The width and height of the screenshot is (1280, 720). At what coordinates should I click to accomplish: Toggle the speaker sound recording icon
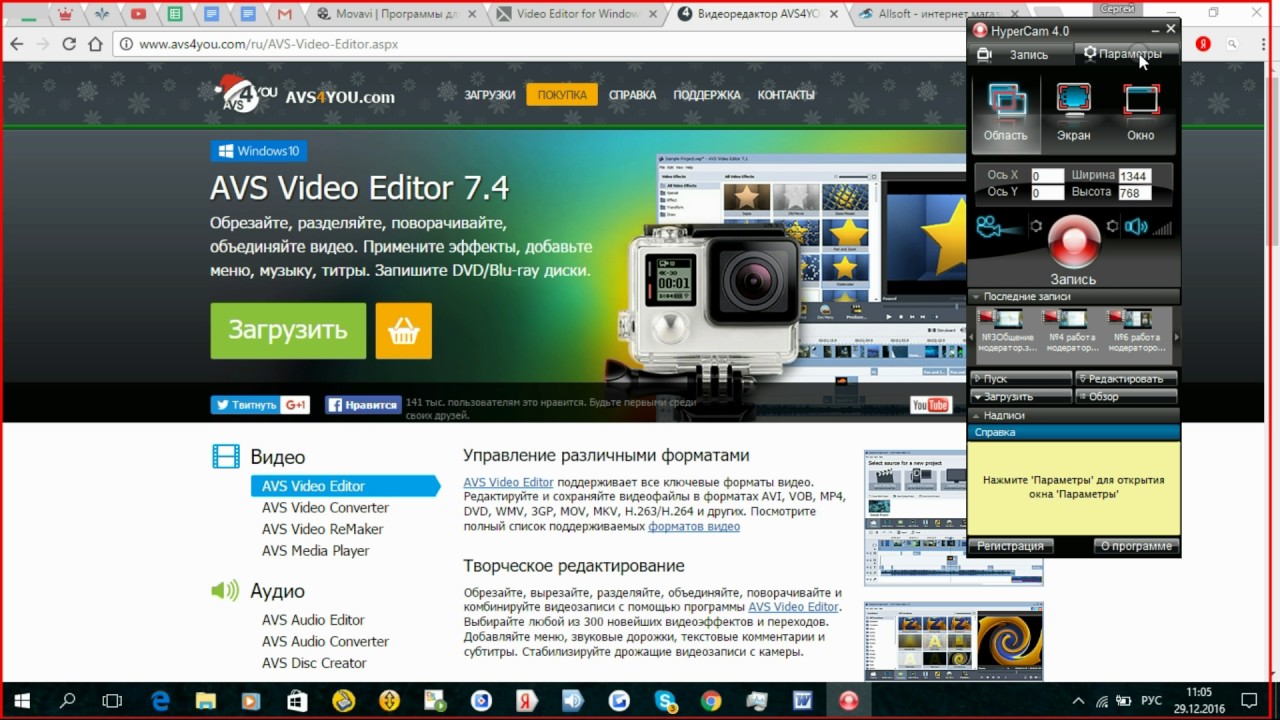tap(1135, 227)
